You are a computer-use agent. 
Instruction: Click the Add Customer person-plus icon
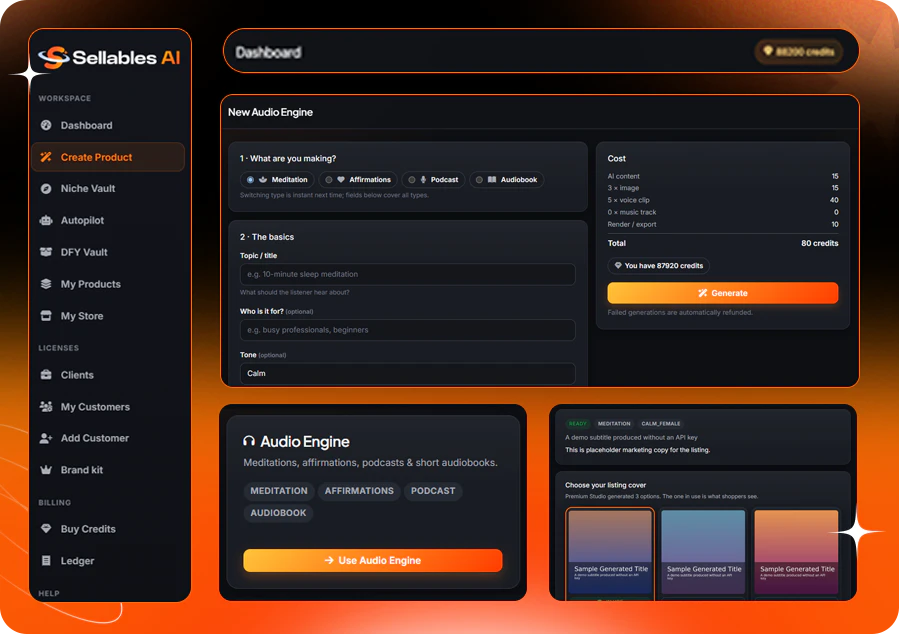tap(46, 438)
